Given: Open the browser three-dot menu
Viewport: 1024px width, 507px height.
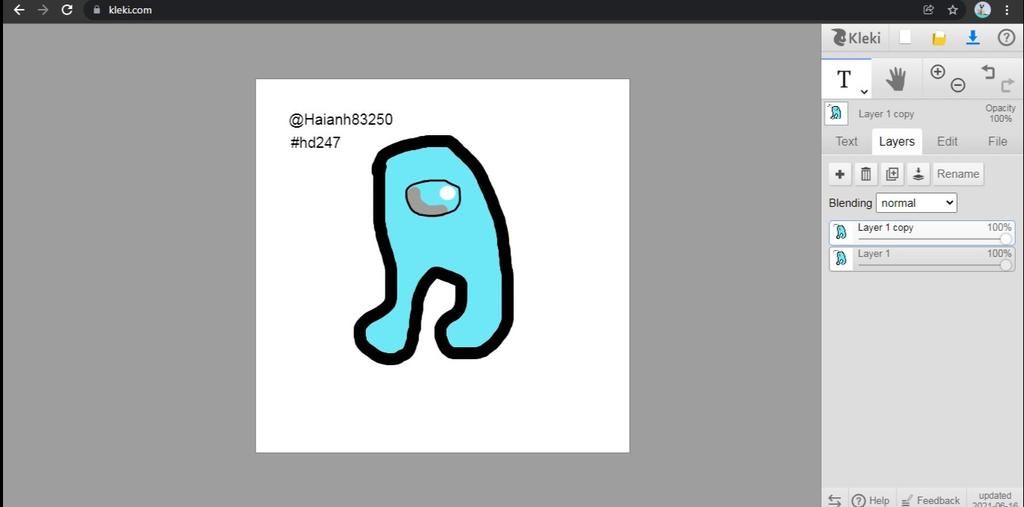Looking at the screenshot, I should tap(1006, 10).
